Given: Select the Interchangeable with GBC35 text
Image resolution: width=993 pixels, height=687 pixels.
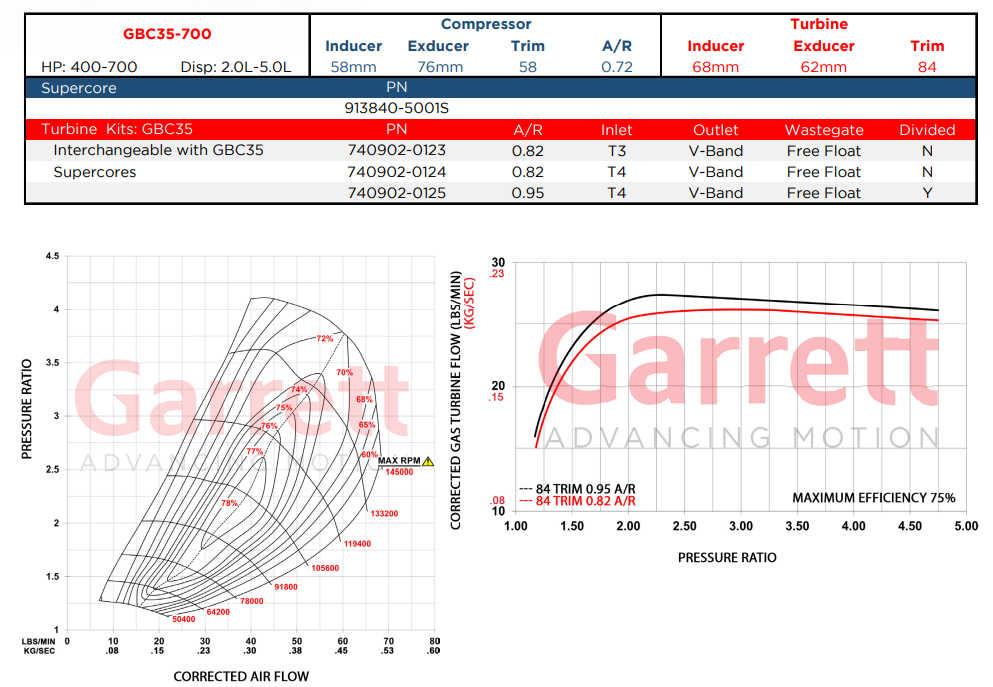Looking at the screenshot, I should point(158,151).
